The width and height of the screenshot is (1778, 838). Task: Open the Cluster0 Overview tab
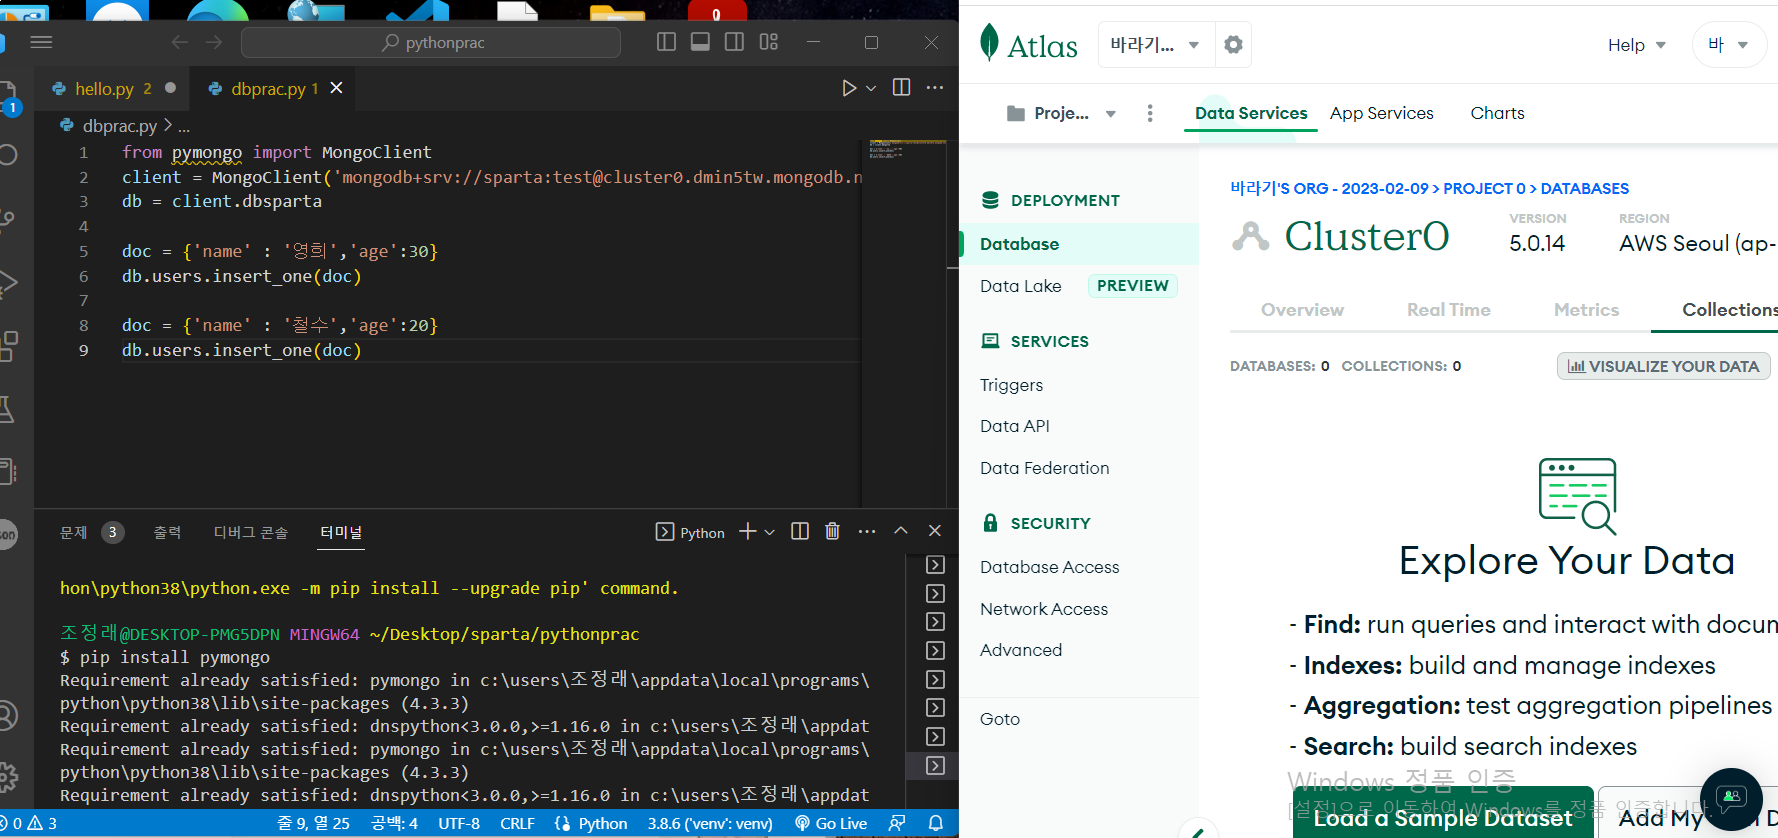1302,310
